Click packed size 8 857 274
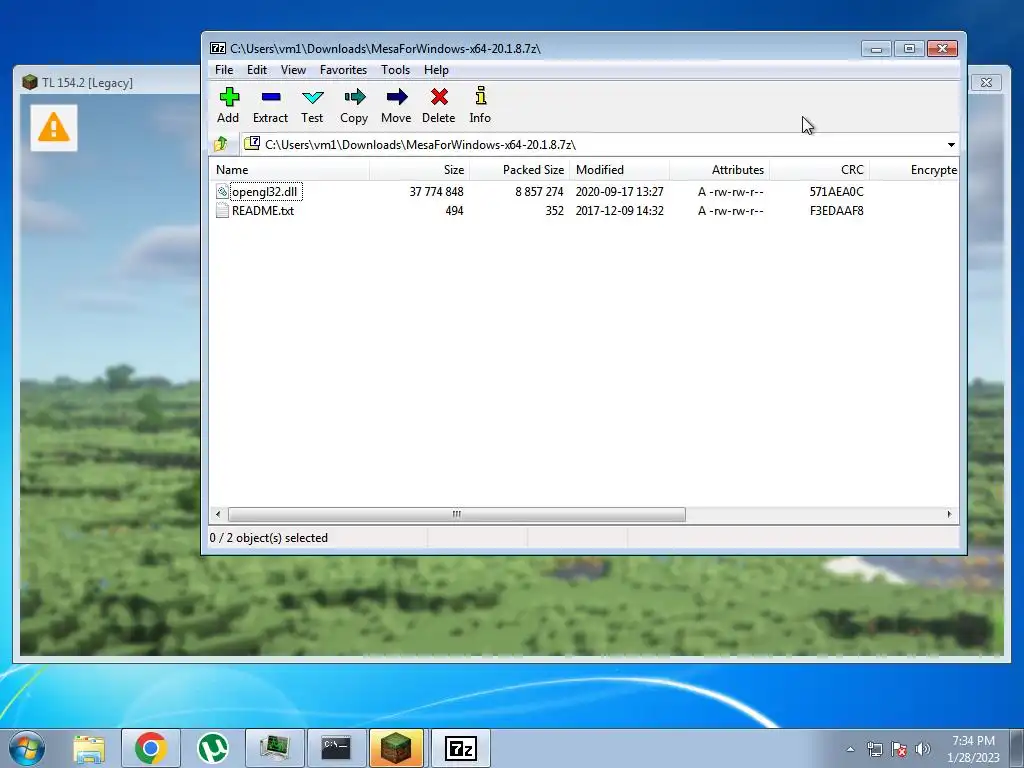This screenshot has width=1024, height=768. [x=539, y=191]
